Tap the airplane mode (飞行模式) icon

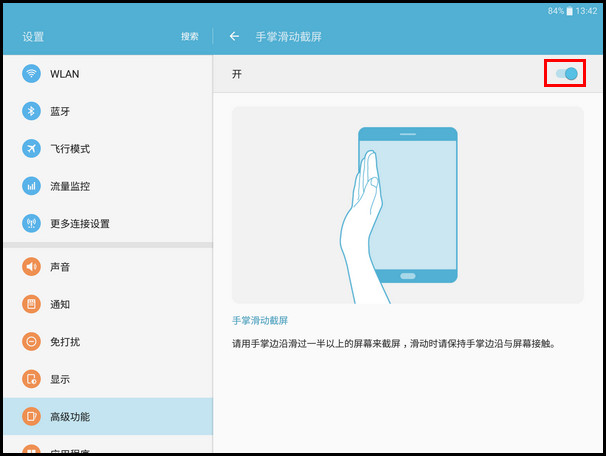click(31, 148)
